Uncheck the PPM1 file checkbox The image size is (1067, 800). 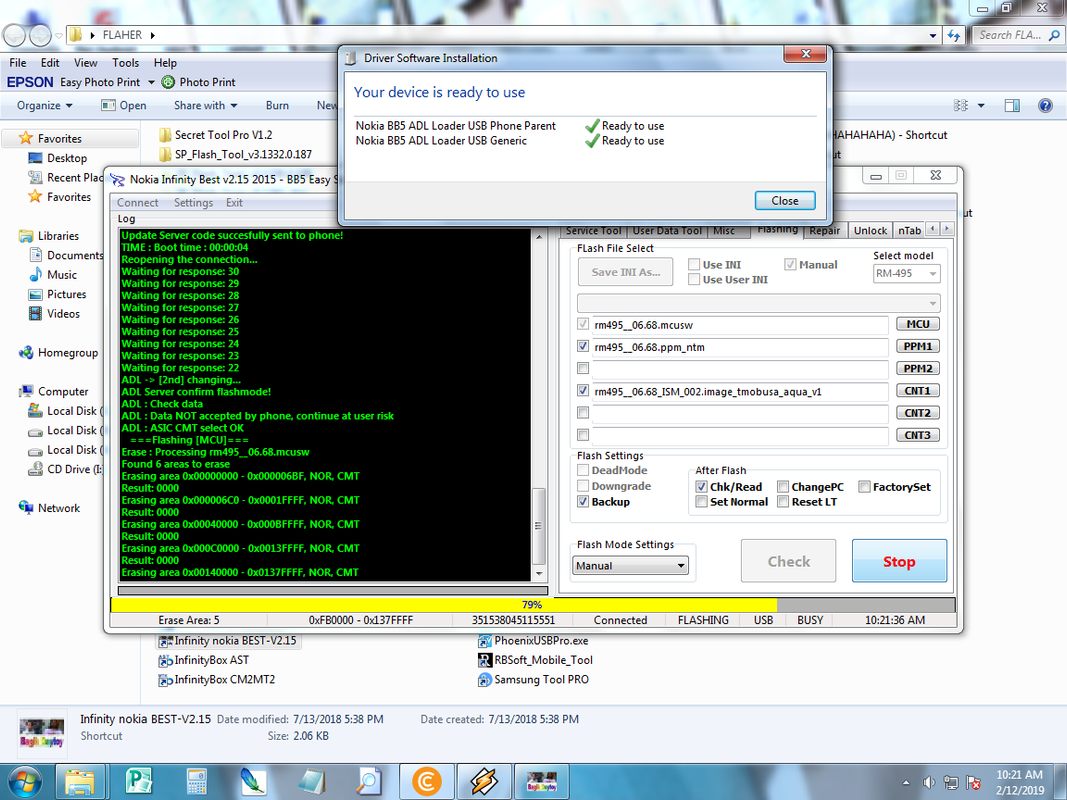(582, 346)
